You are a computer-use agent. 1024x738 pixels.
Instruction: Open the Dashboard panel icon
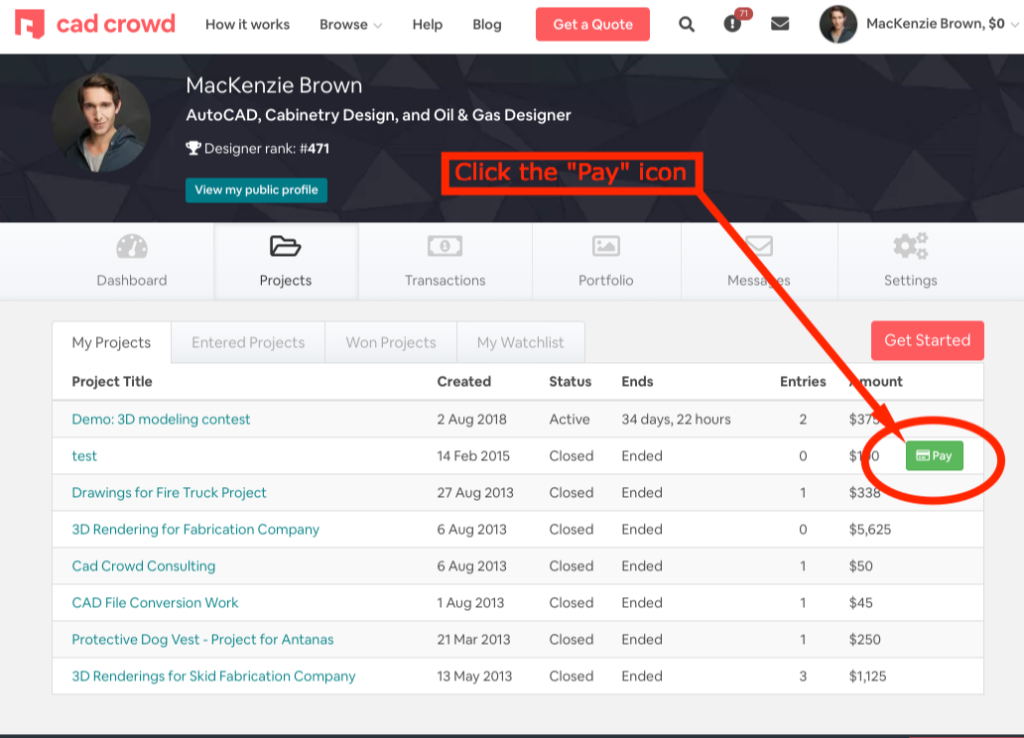pos(132,245)
